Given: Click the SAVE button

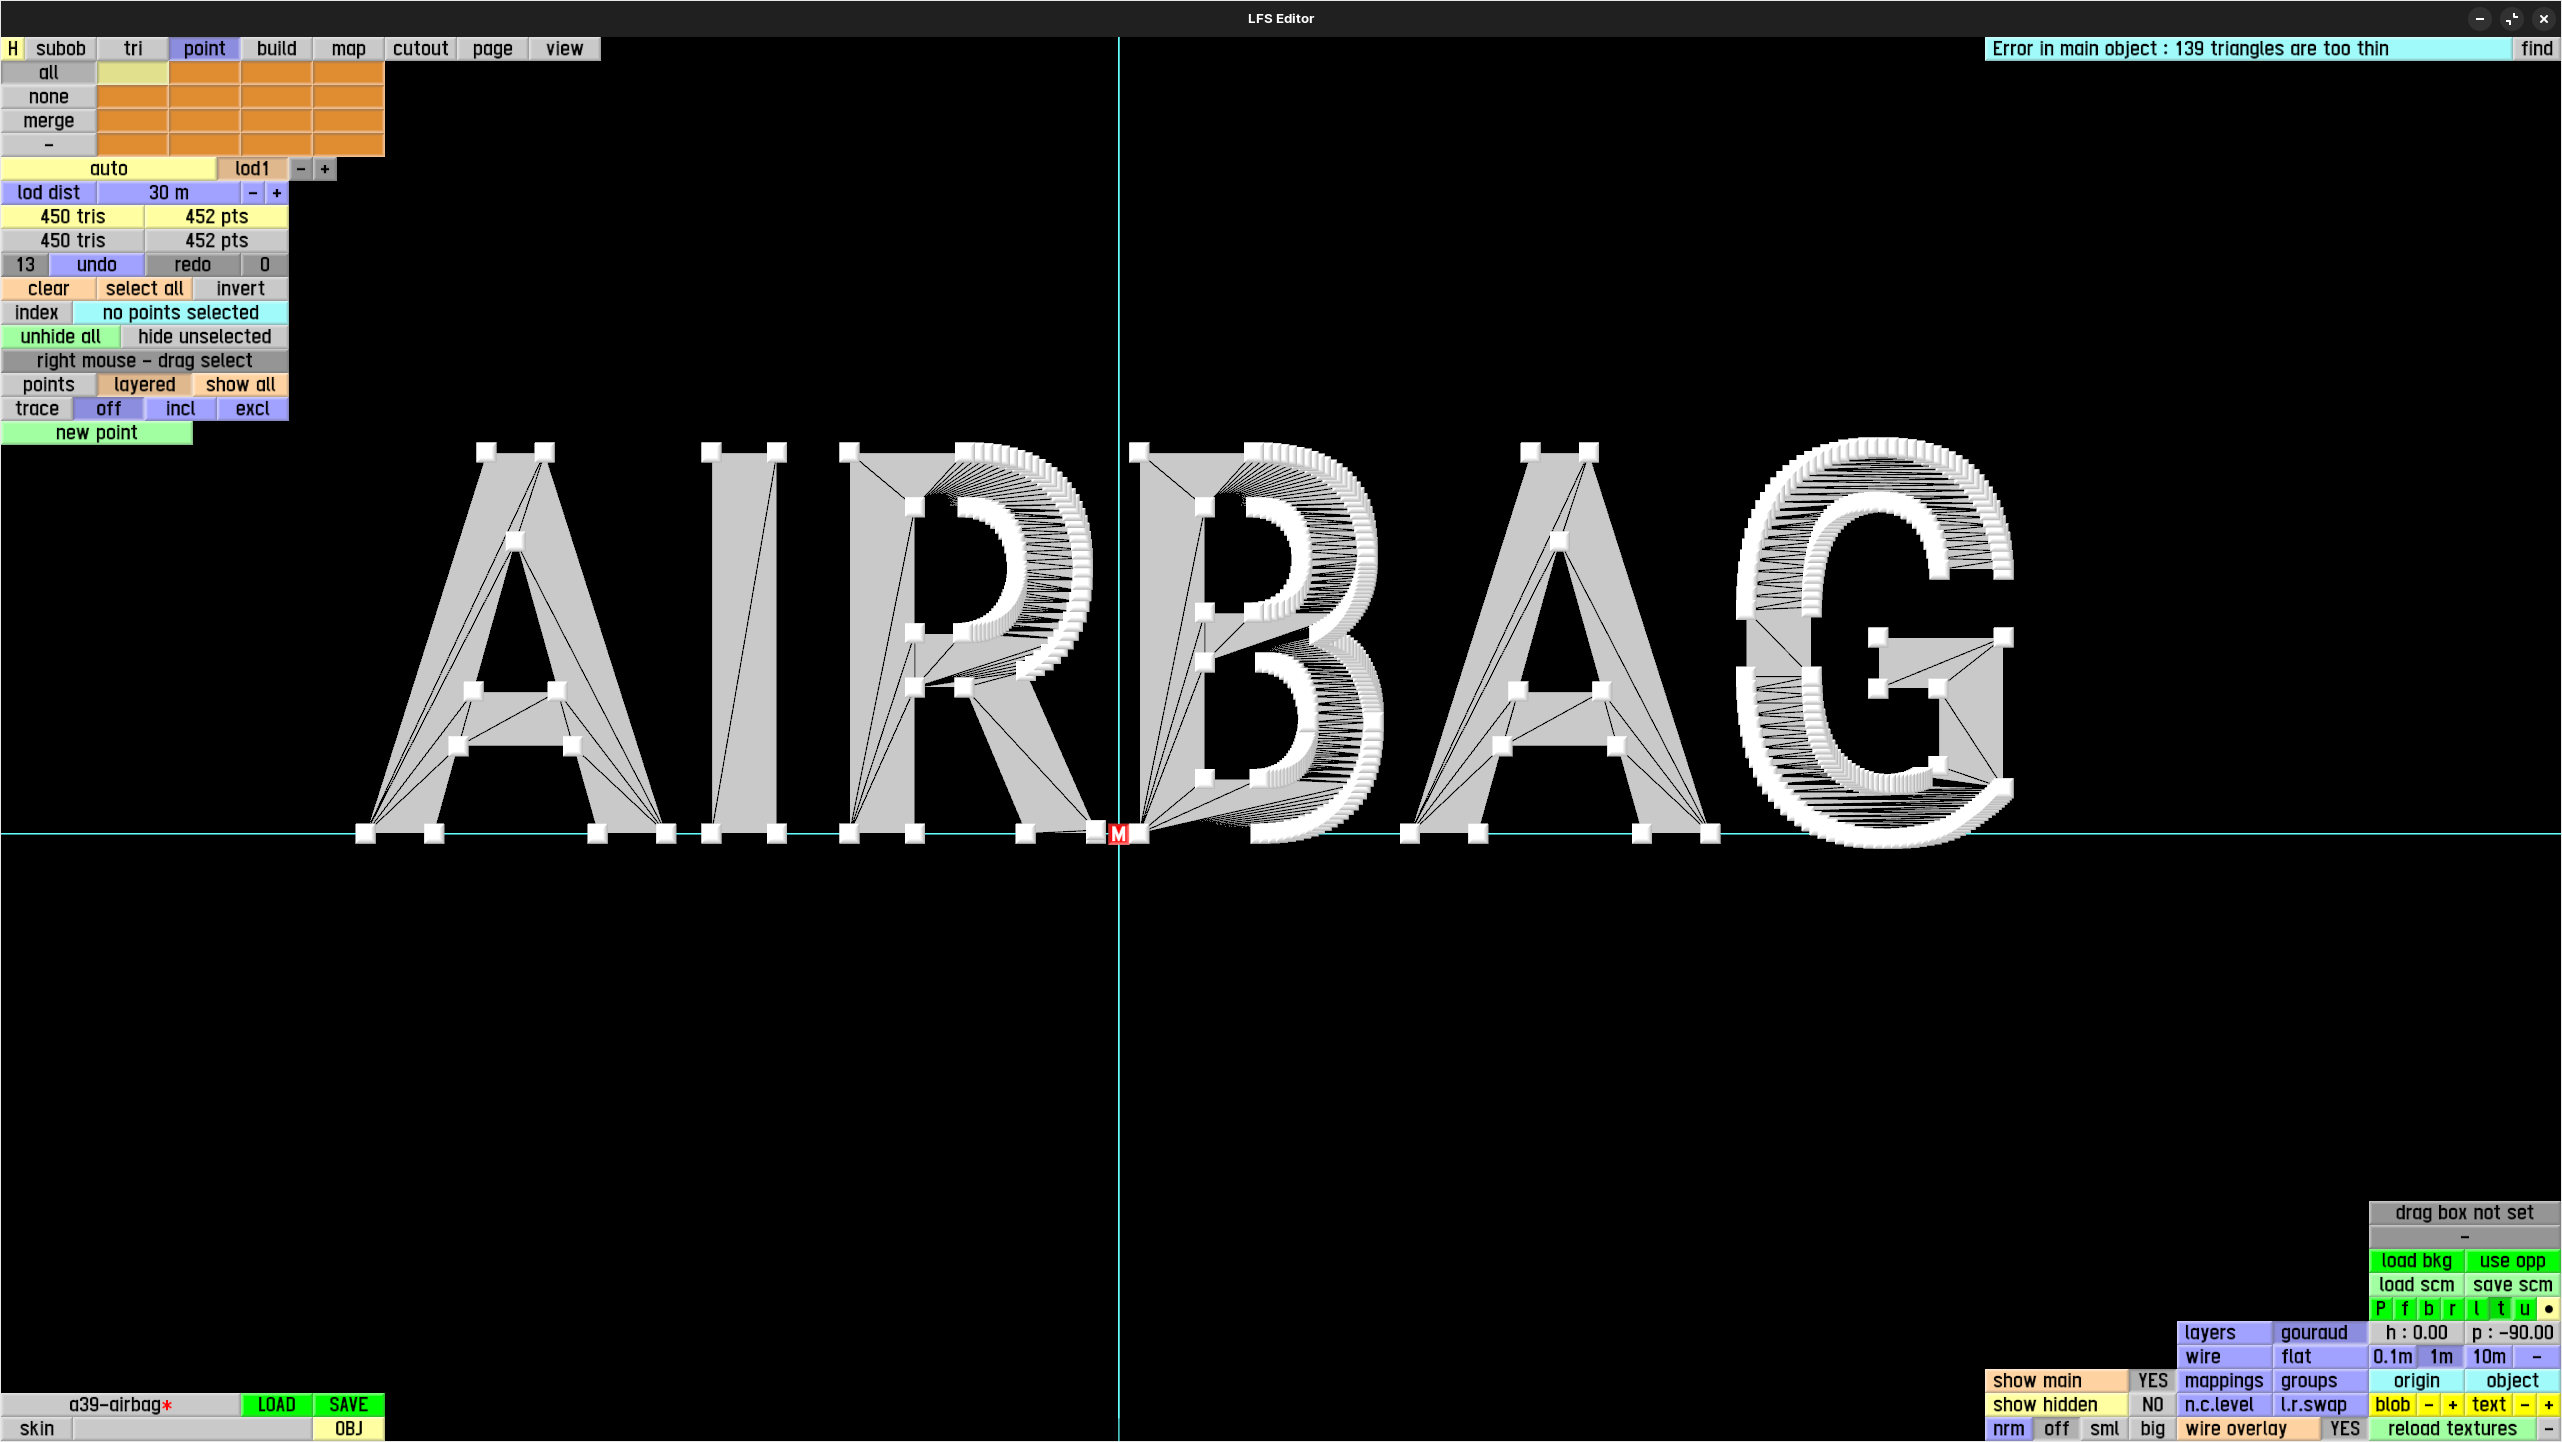Looking at the screenshot, I should pos(348,1405).
